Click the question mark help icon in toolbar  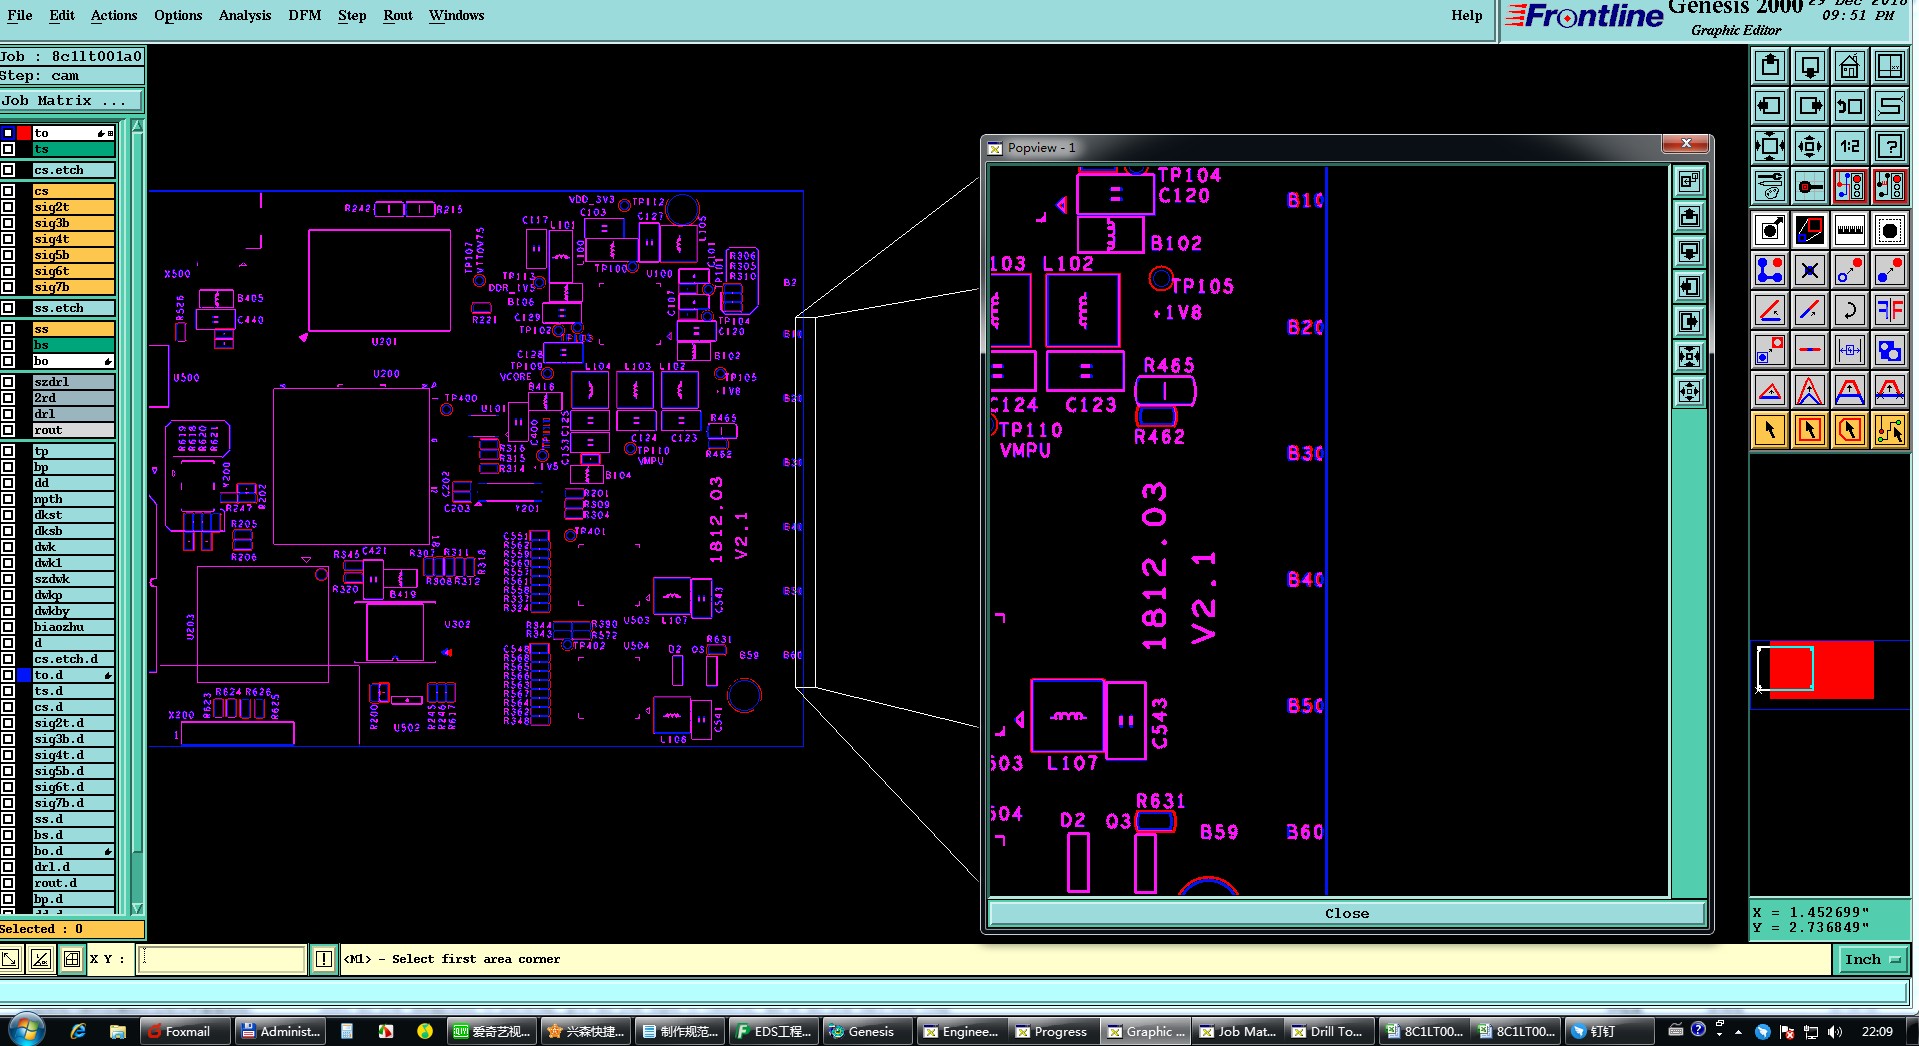(x=1890, y=146)
